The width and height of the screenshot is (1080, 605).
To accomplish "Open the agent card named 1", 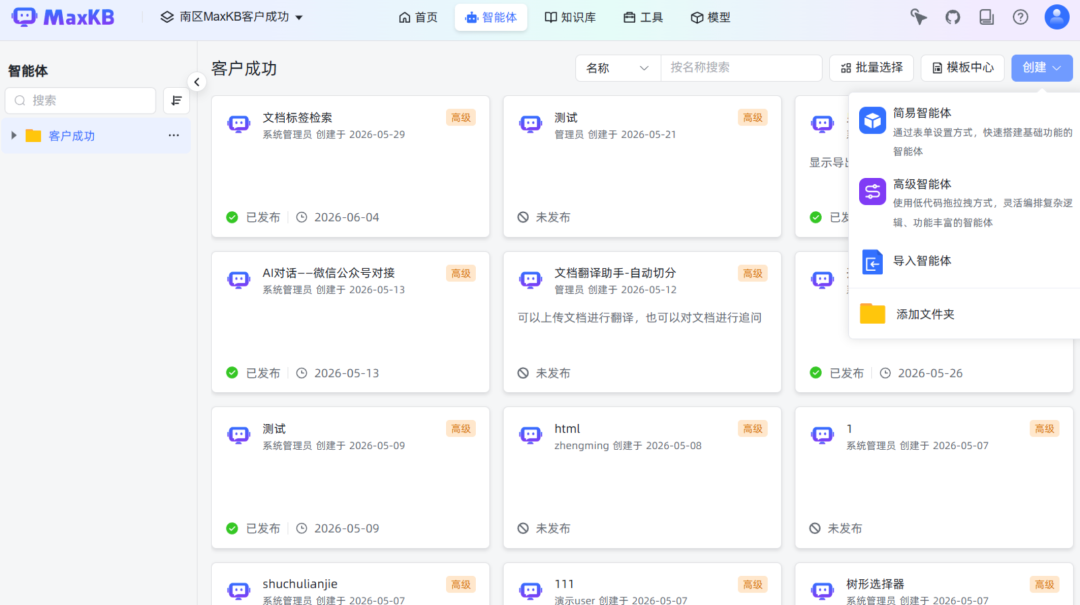I will coord(934,478).
